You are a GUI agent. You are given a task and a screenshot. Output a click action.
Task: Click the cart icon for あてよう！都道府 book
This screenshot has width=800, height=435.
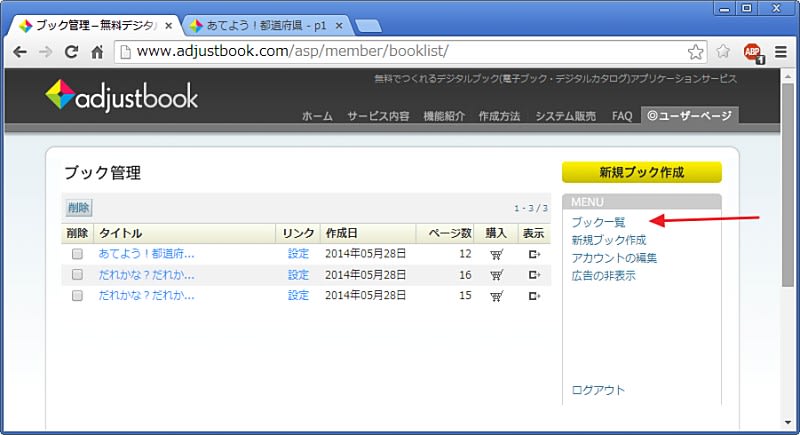(496, 254)
